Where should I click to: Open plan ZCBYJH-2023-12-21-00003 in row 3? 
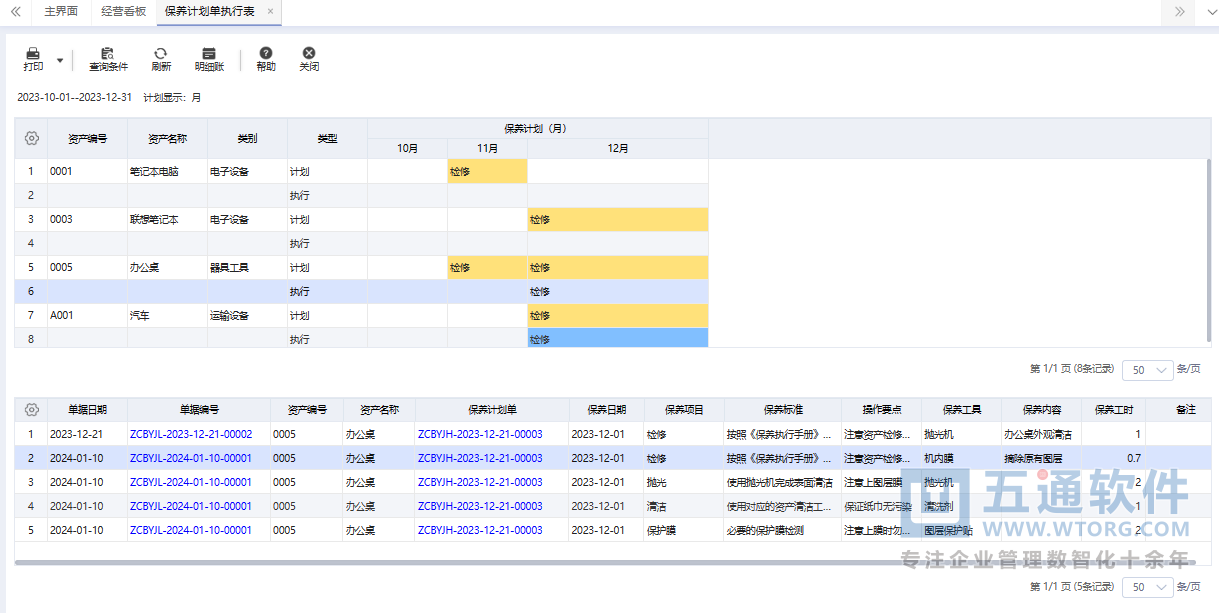pyautogui.click(x=480, y=482)
